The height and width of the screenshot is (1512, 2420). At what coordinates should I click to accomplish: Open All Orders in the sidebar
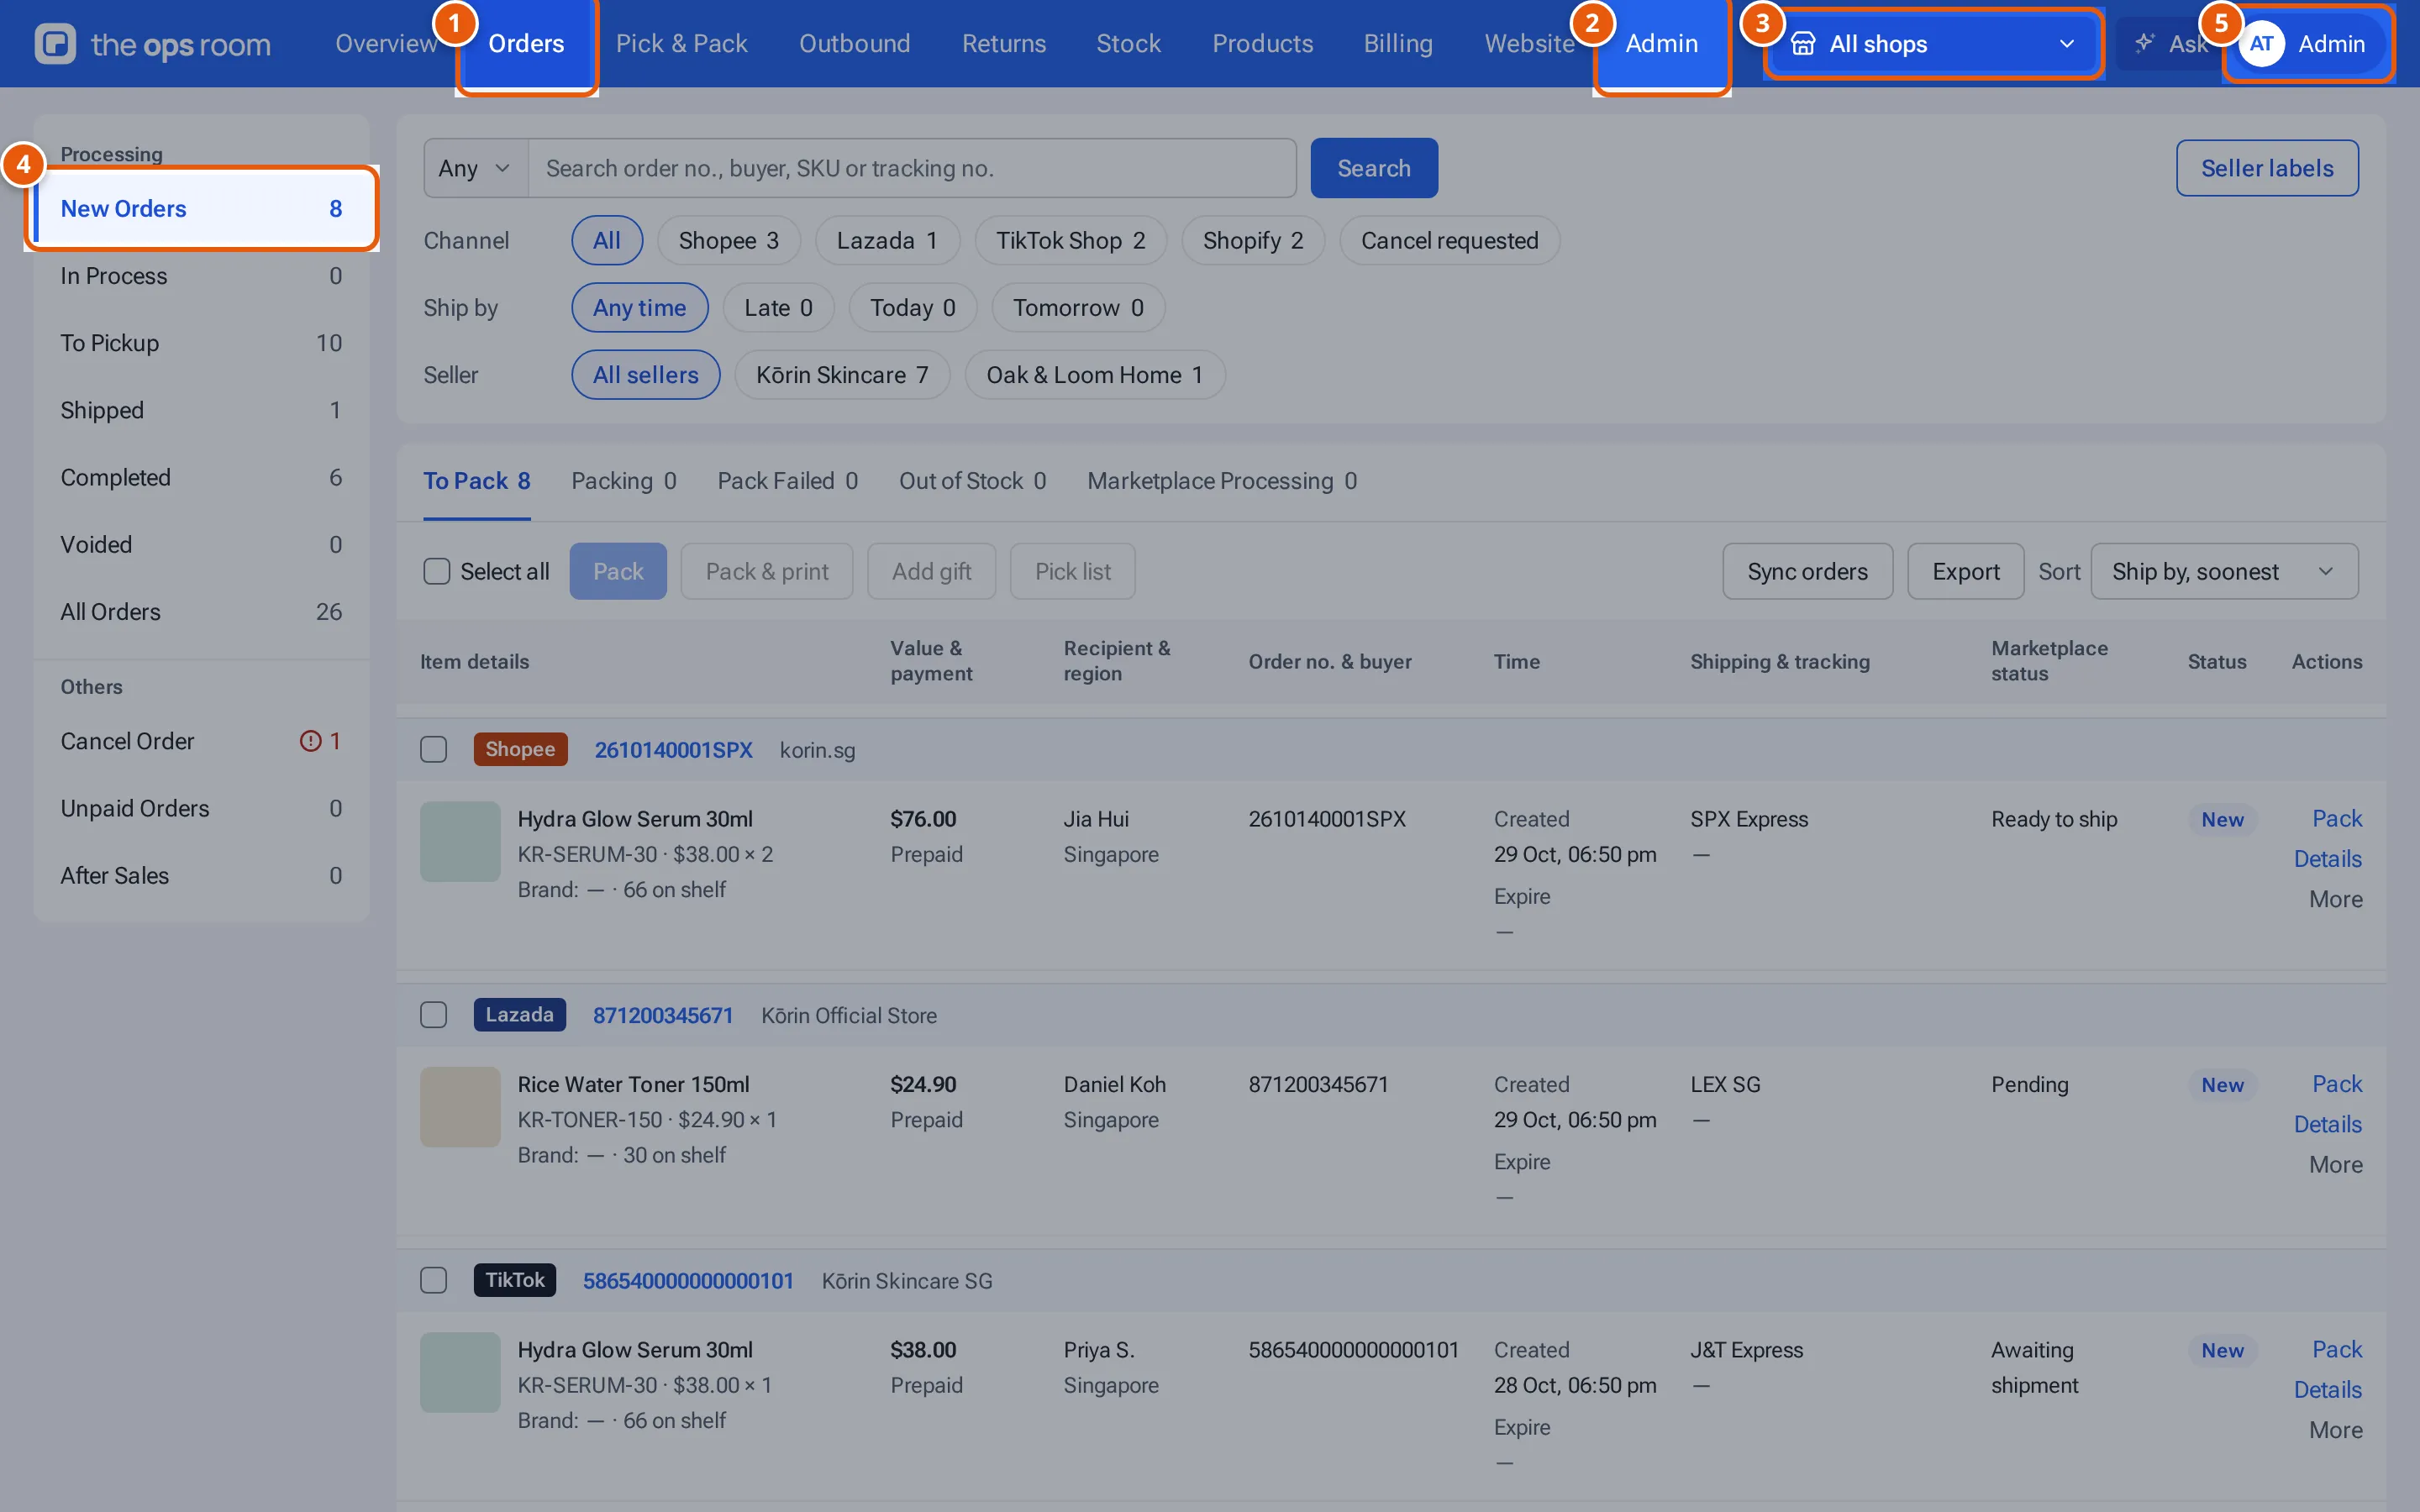click(201, 612)
